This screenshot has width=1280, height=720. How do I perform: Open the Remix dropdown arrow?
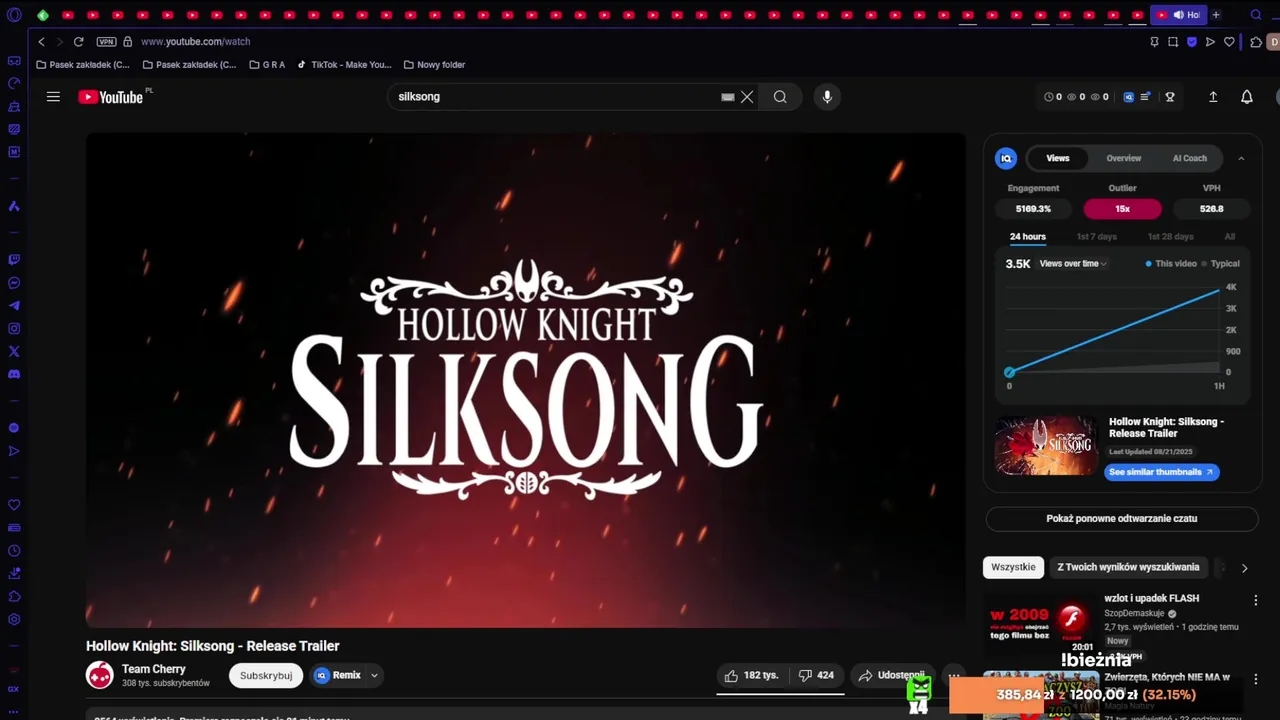pos(374,676)
